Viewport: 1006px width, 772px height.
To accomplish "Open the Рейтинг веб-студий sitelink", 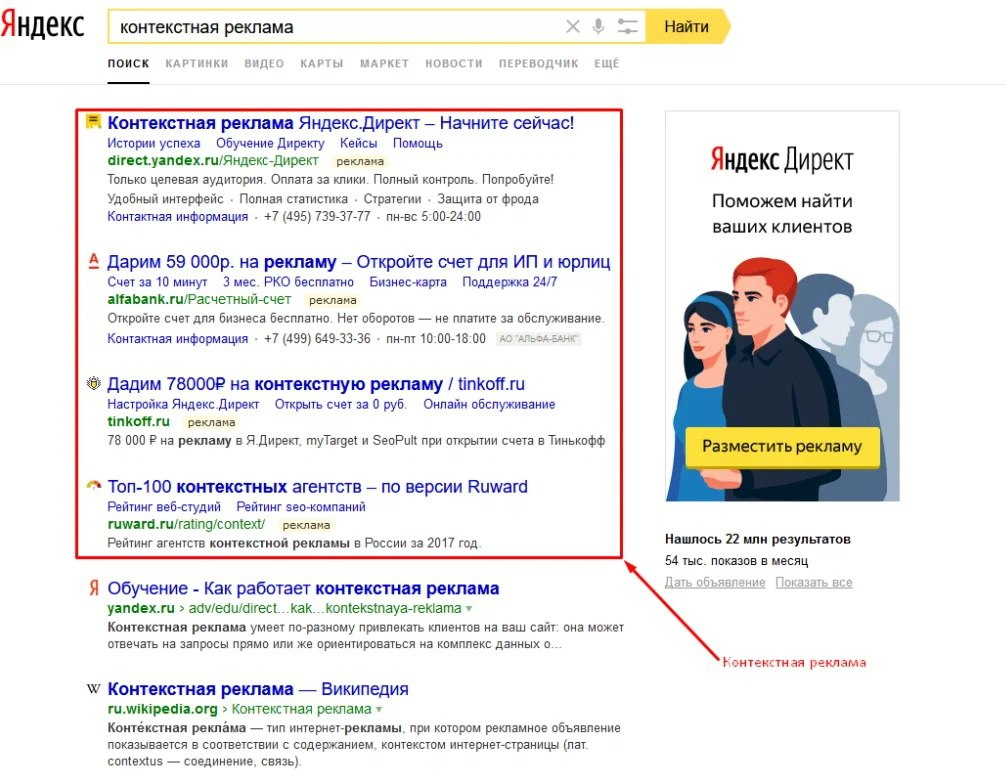I will click(x=164, y=506).
